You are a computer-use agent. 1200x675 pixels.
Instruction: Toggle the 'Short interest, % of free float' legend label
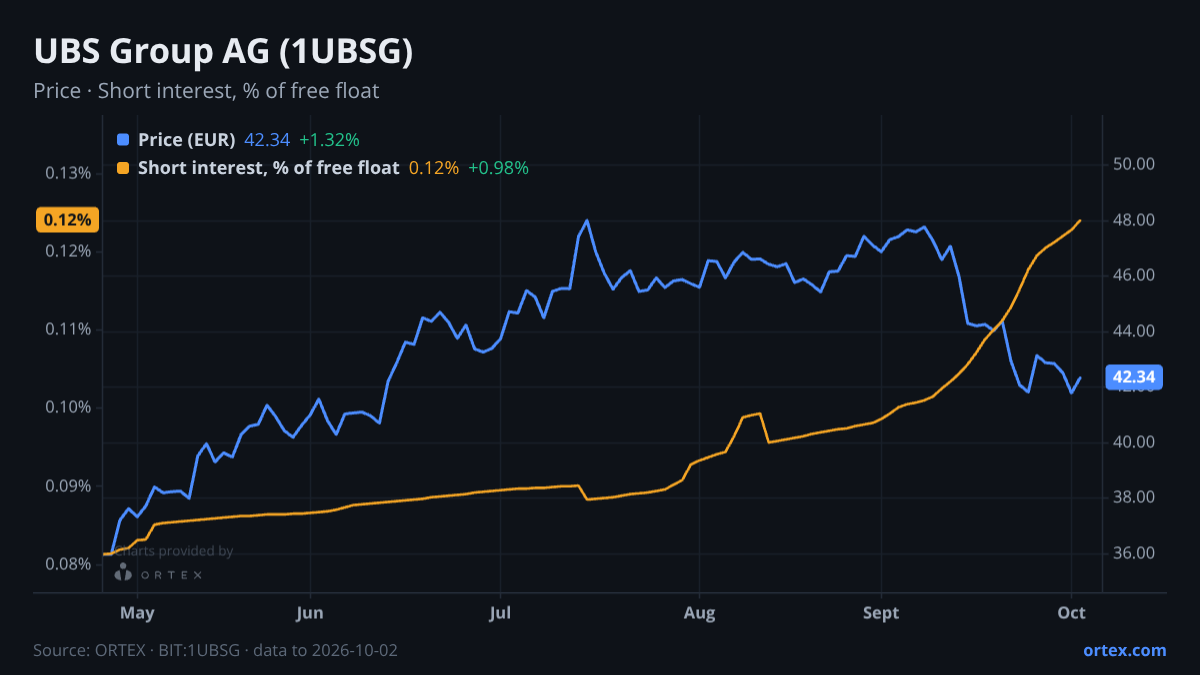pyautogui.click(x=268, y=168)
